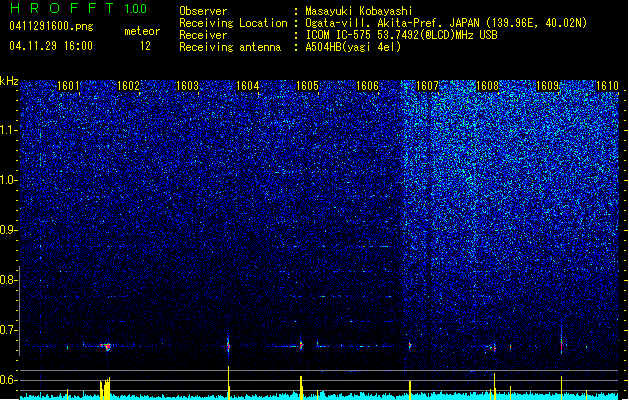Click the A504HB(yagi 4el) antenna text
629x400 pixels.
point(353,47)
